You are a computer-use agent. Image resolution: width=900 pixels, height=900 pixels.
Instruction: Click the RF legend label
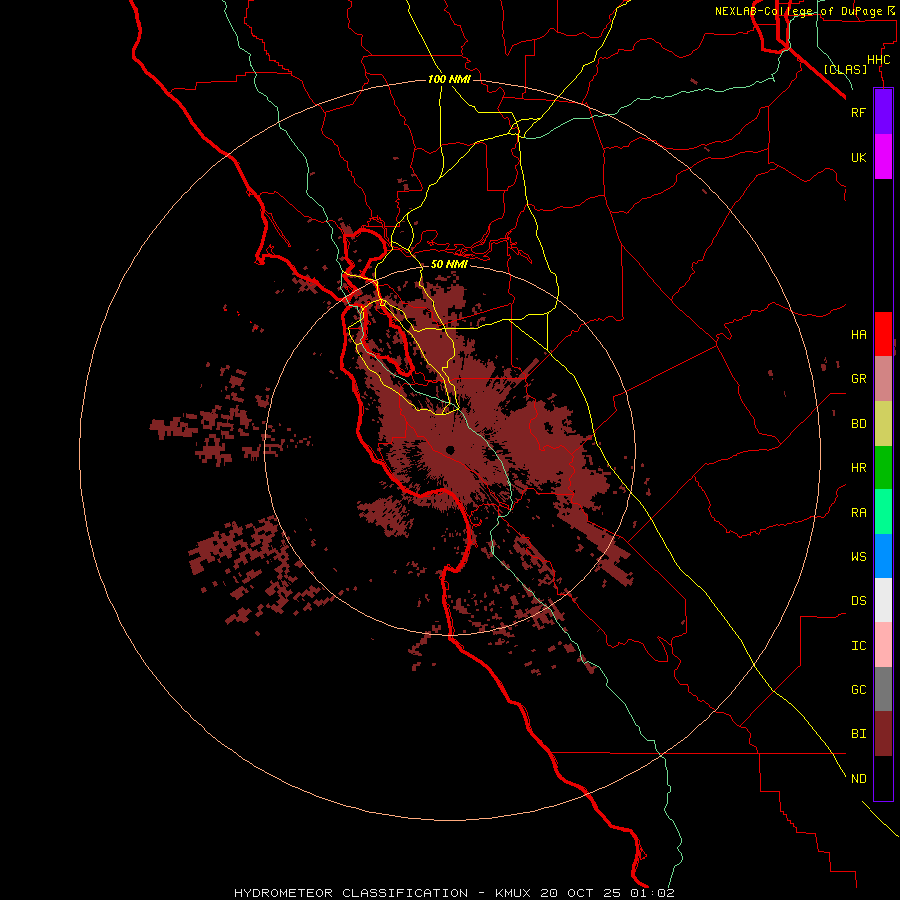coord(858,112)
